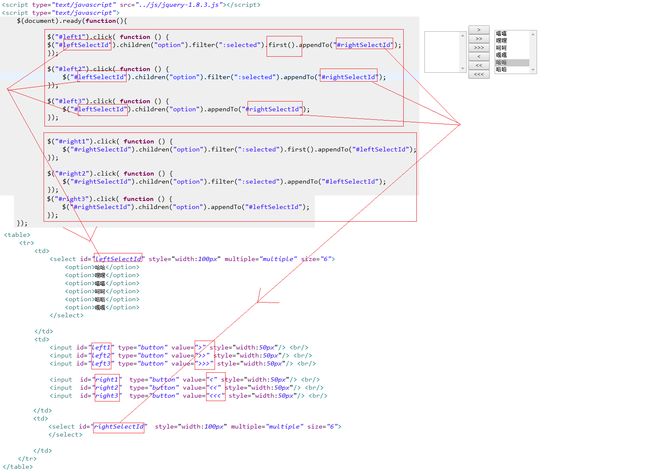Image resolution: width=650 pixels, height=473 pixels.
Task: Click the $("#right3").click( function line
Action: (x=110, y=199)
